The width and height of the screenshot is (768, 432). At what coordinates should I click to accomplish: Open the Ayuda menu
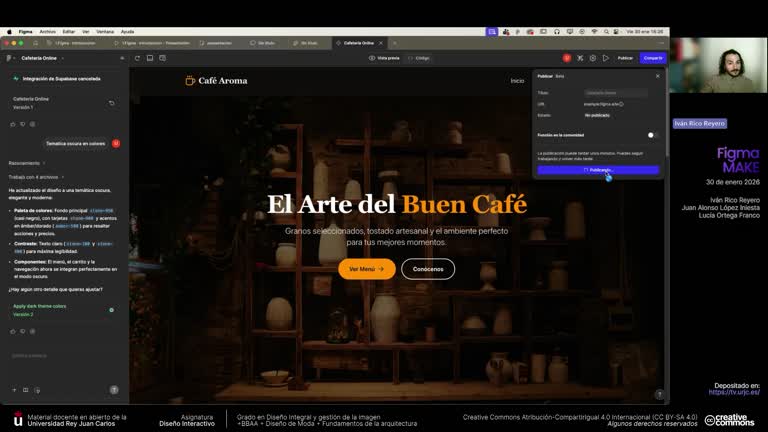tap(127, 31)
